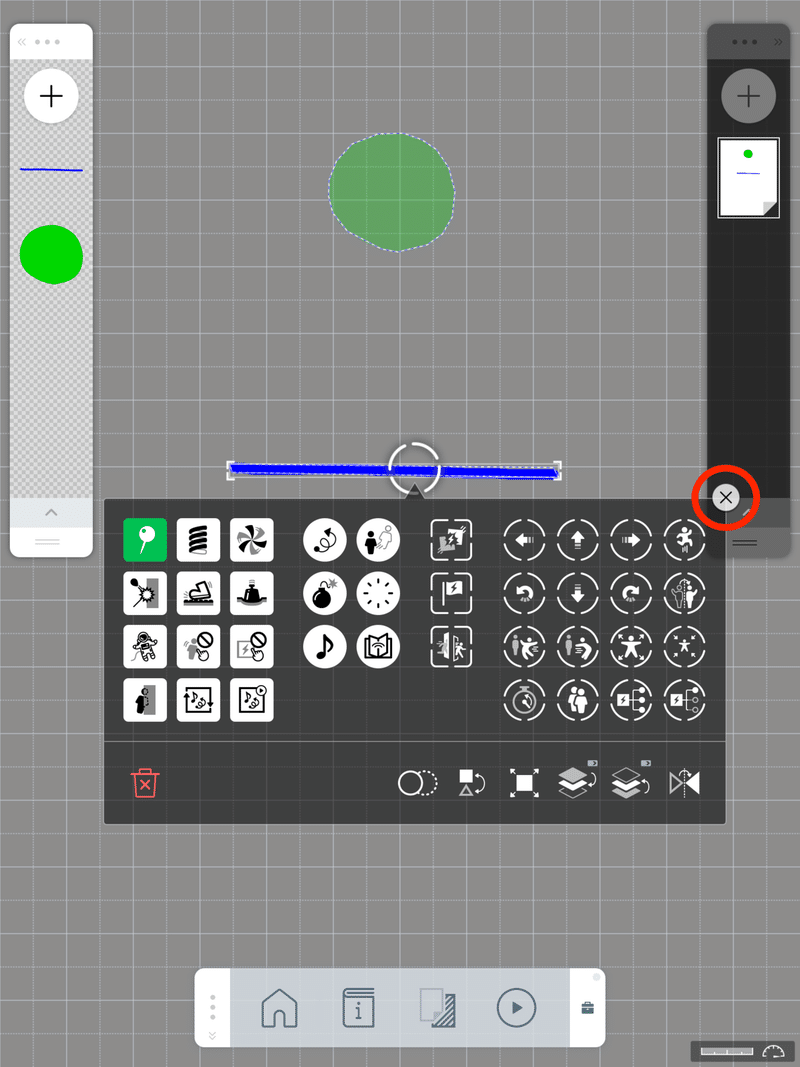Pick the dashed radial burst circle
Screen dimensions: 800x1067
click(378, 593)
